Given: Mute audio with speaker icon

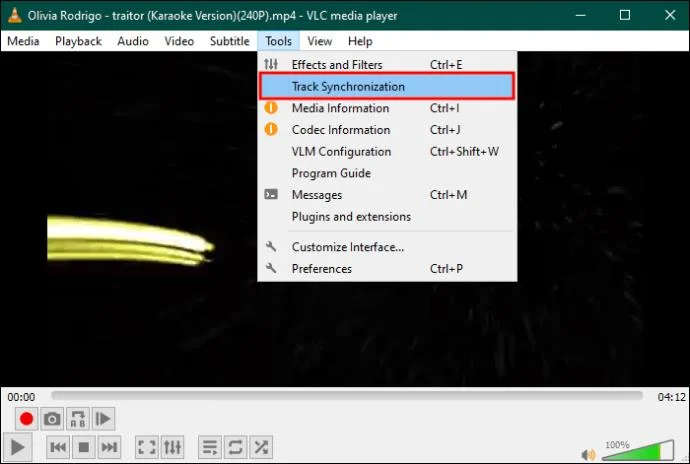Looking at the screenshot, I should [x=588, y=454].
